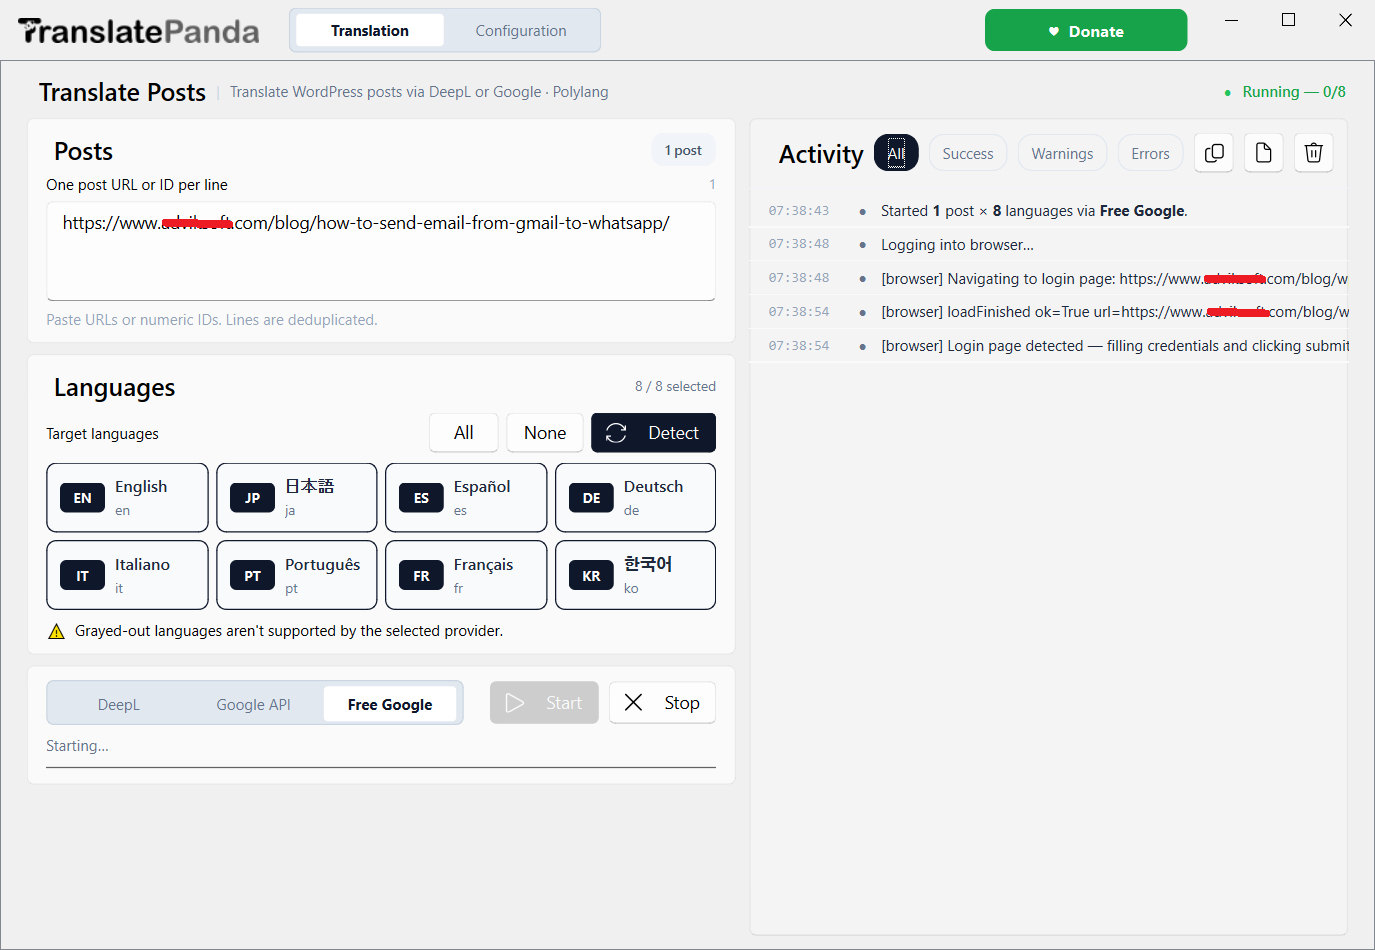
Task: Select the Google API provider
Action: click(254, 705)
